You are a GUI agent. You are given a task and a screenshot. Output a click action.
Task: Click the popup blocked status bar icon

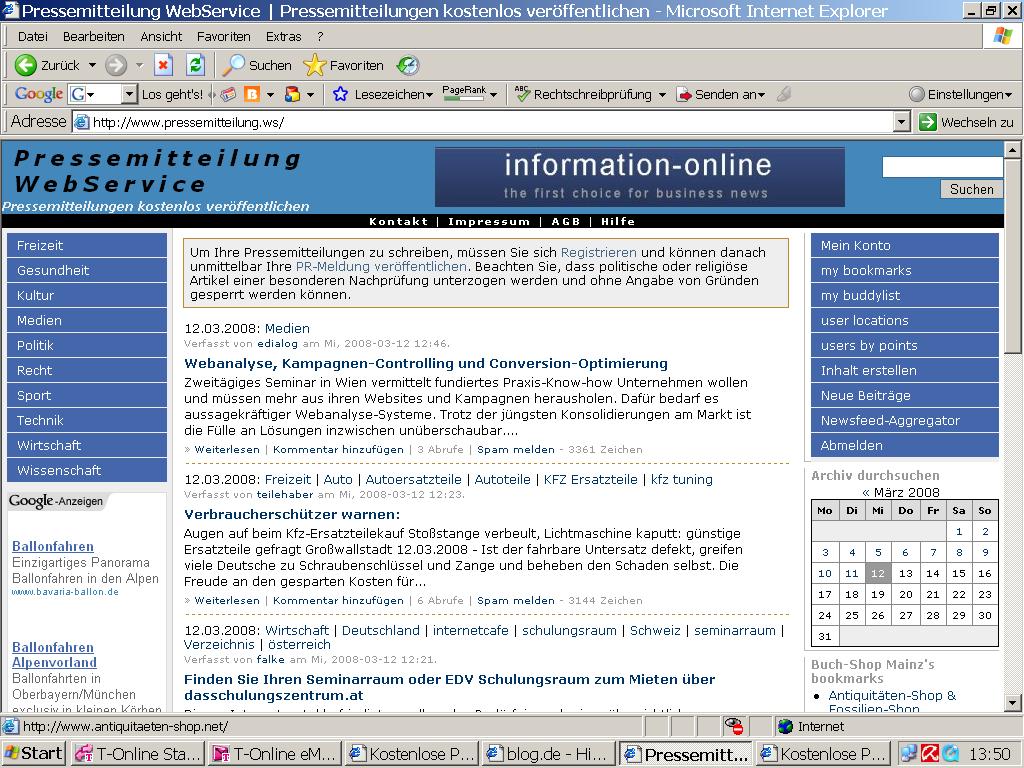coord(734,726)
